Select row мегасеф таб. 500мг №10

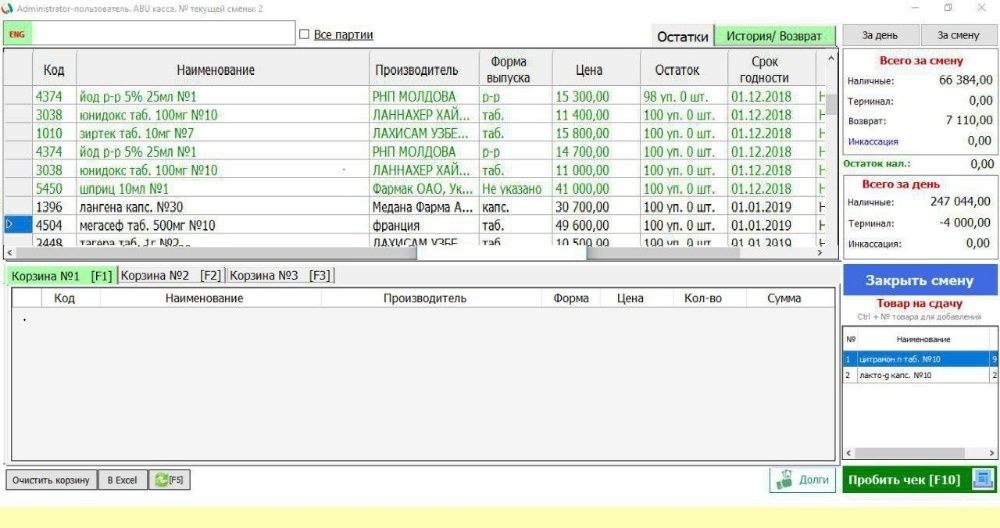click(x=415, y=226)
